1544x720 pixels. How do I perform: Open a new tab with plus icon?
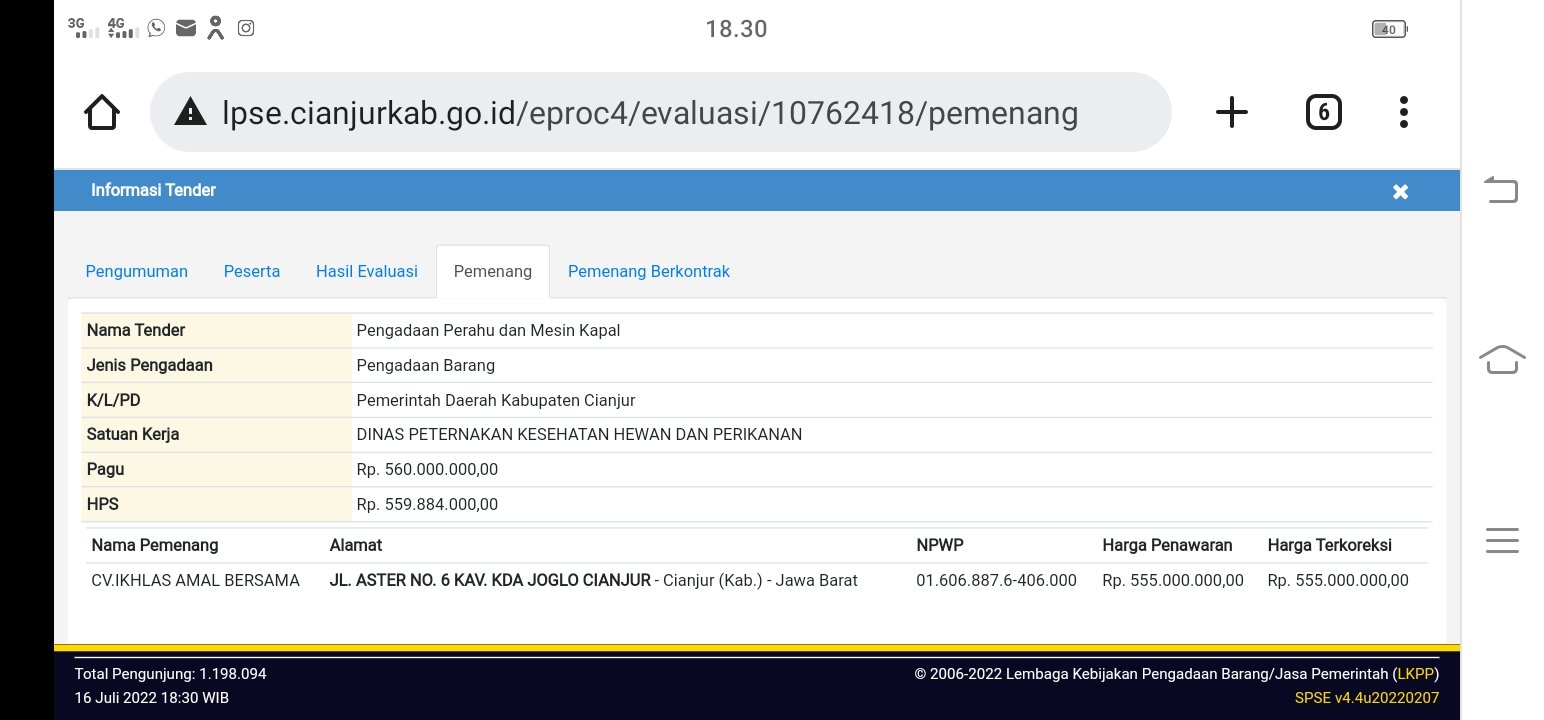tap(1231, 113)
